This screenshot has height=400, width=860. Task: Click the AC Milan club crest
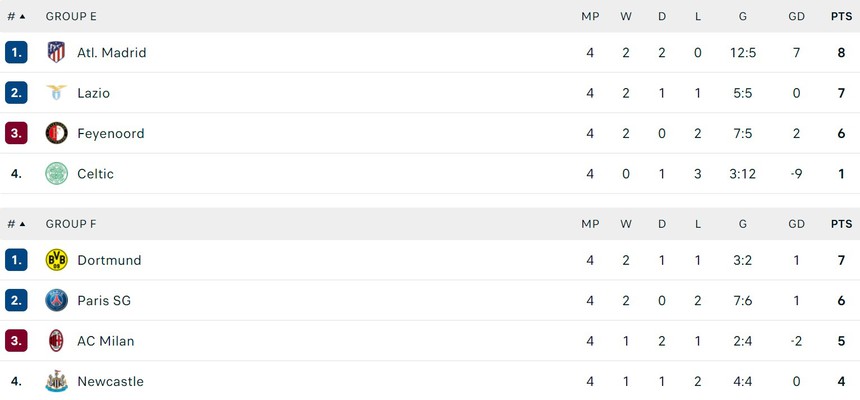click(x=56, y=341)
